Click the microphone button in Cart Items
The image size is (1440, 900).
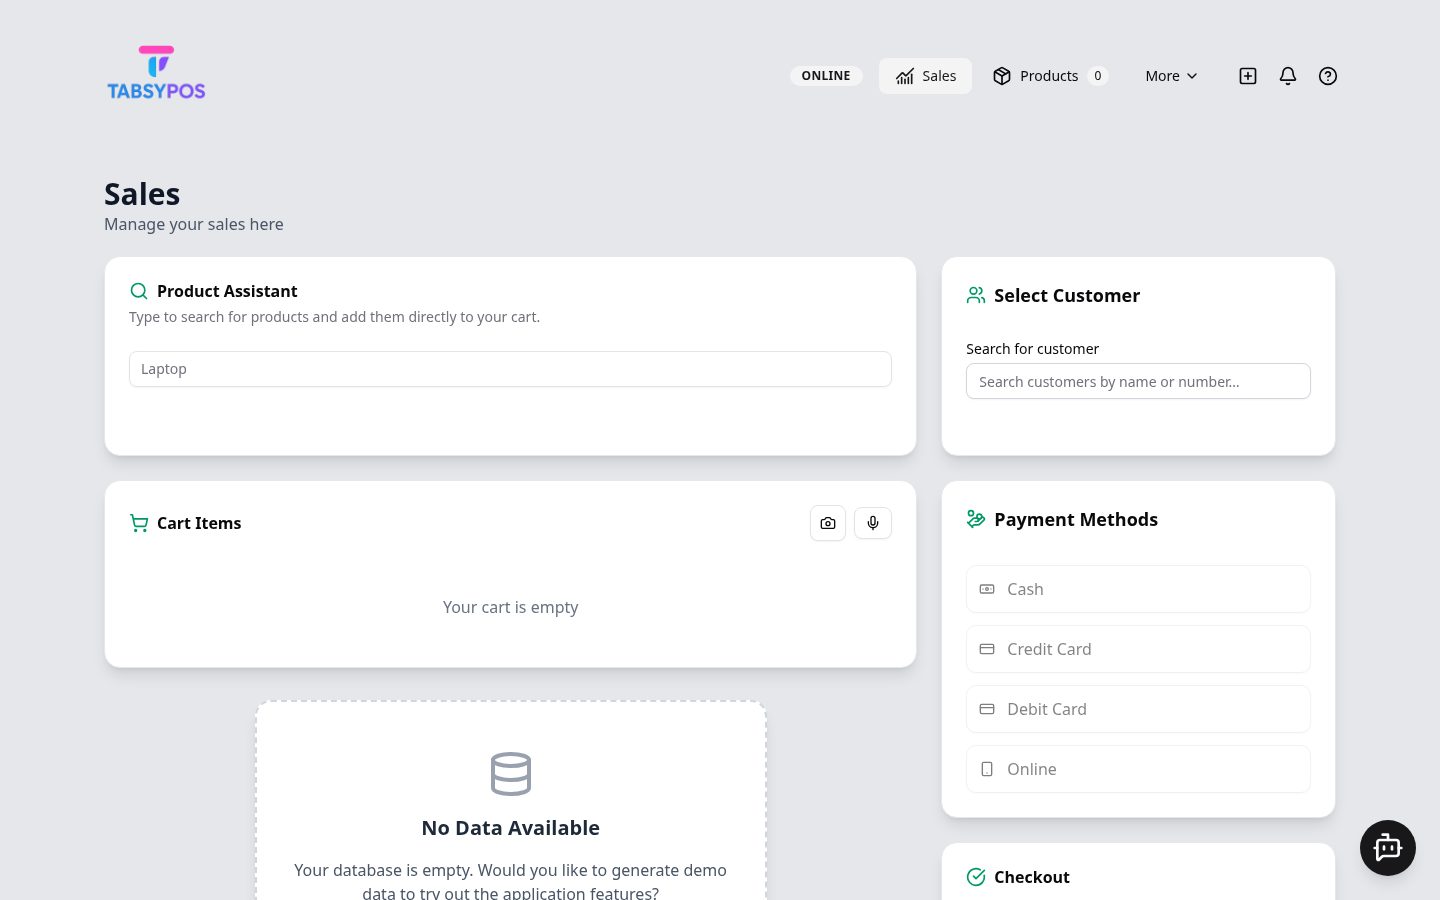[873, 523]
